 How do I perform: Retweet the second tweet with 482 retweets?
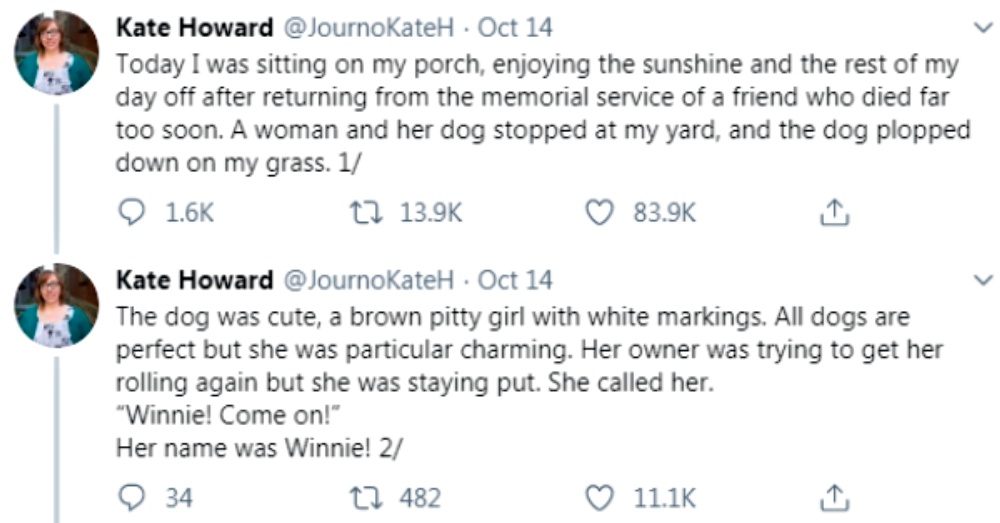click(367, 497)
